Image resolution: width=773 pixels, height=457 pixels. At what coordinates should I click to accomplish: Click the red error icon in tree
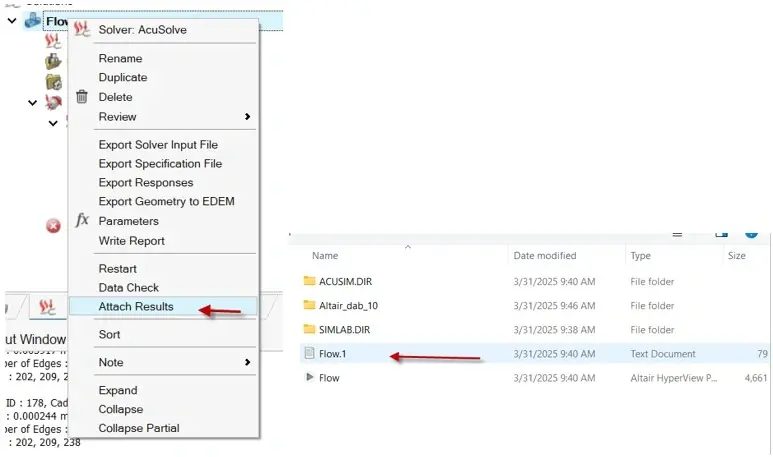click(x=54, y=226)
